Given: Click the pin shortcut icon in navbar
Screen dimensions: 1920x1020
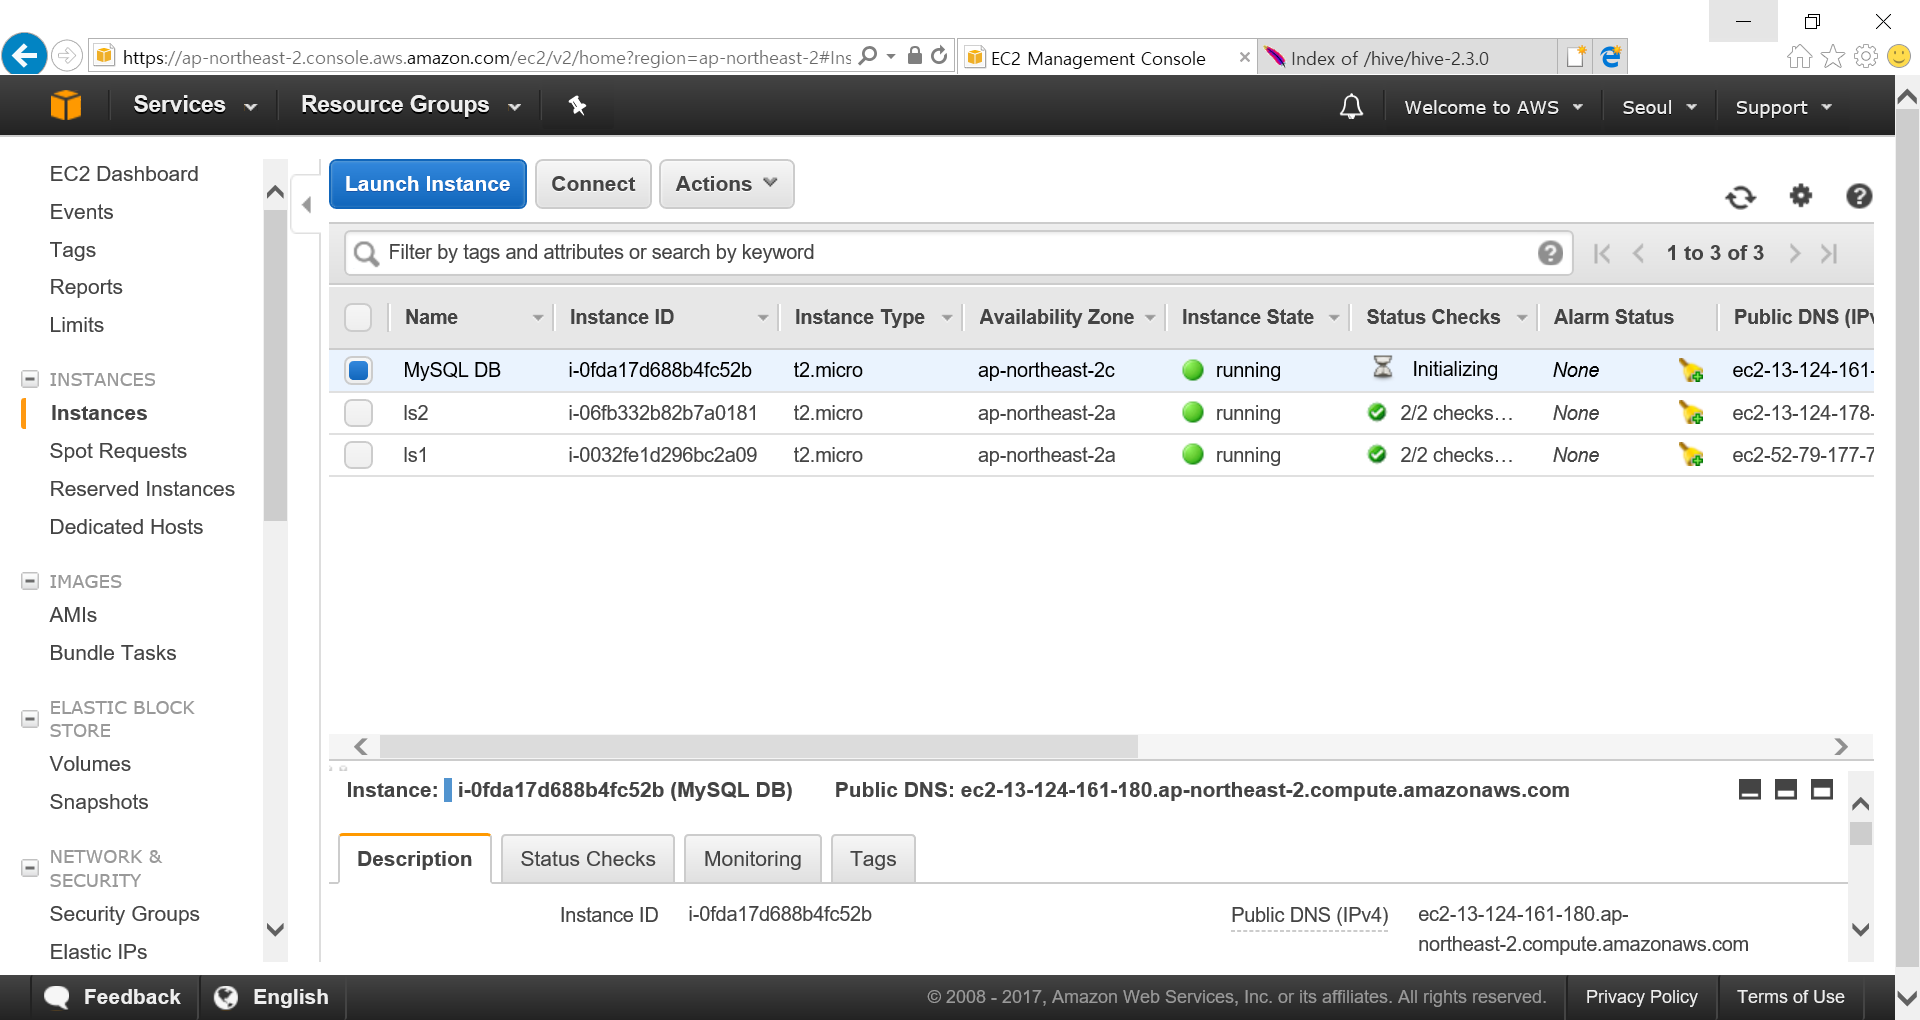Looking at the screenshot, I should pyautogui.click(x=577, y=105).
